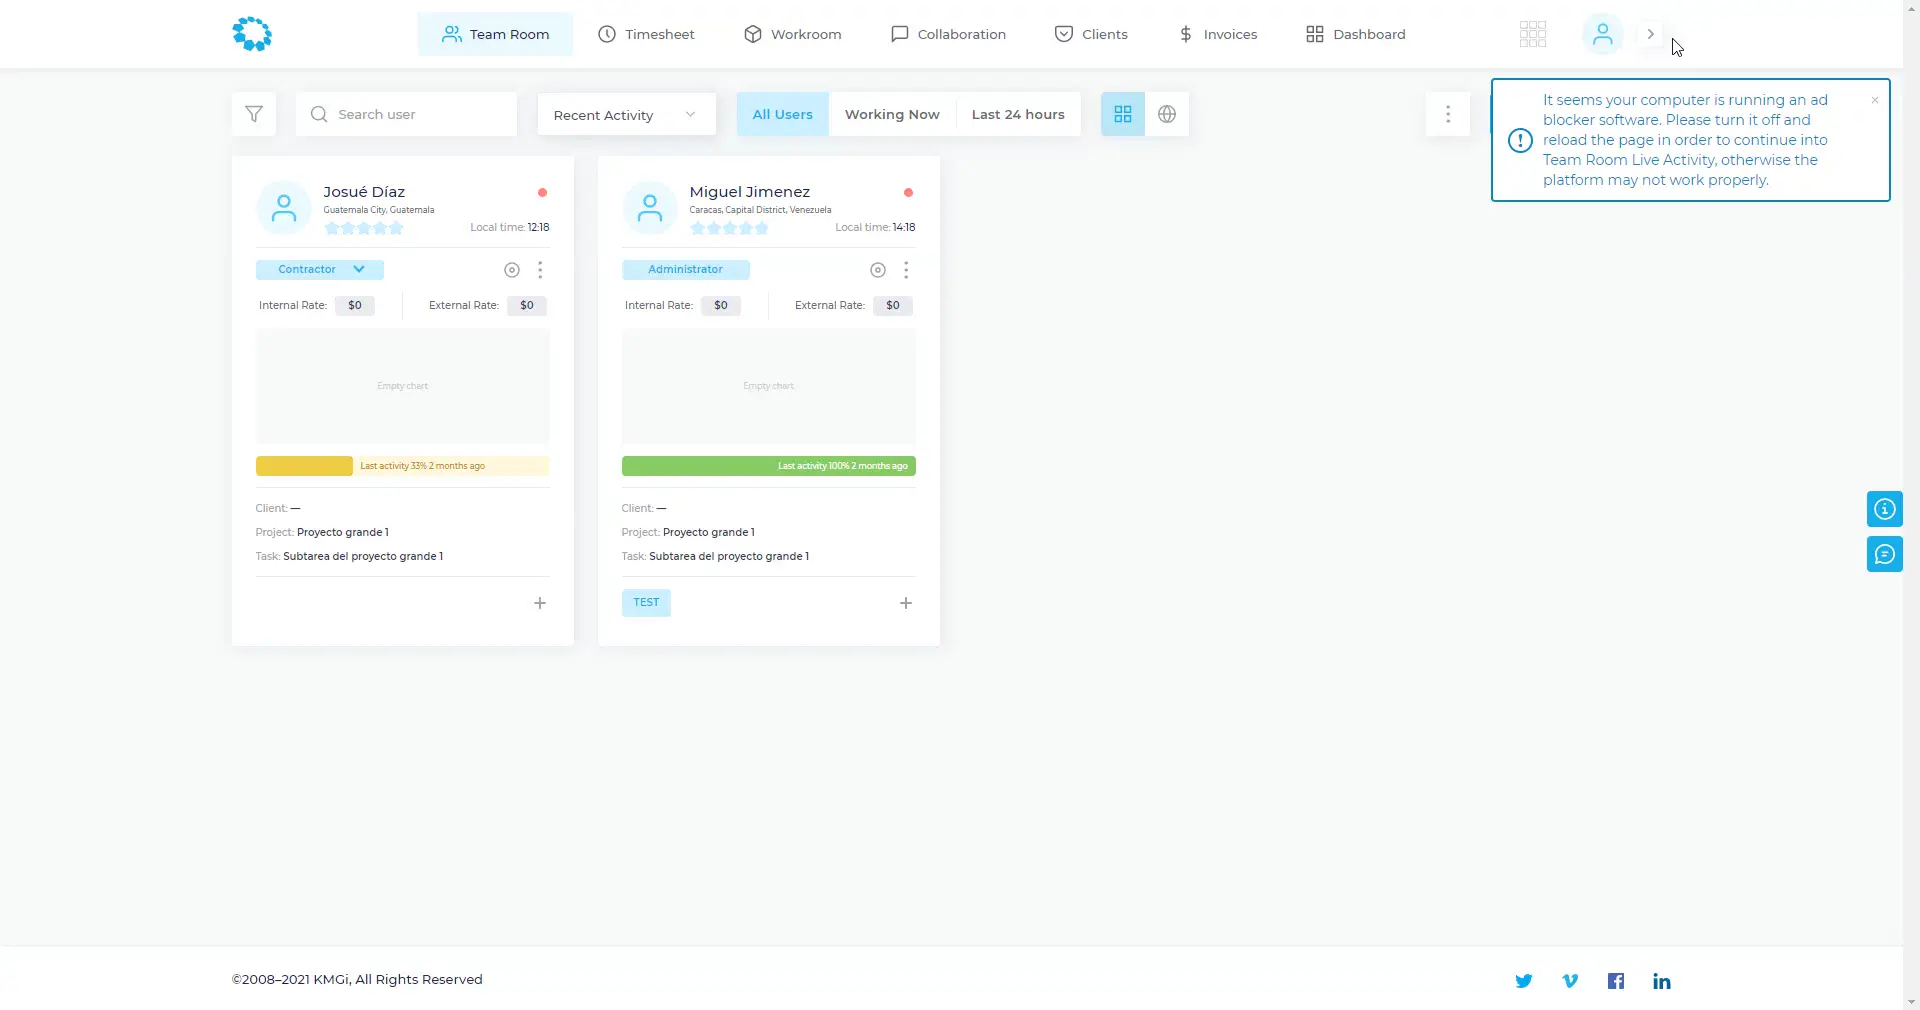
Task: Open the filter funnel icon
Action: (x=254, y=114)
